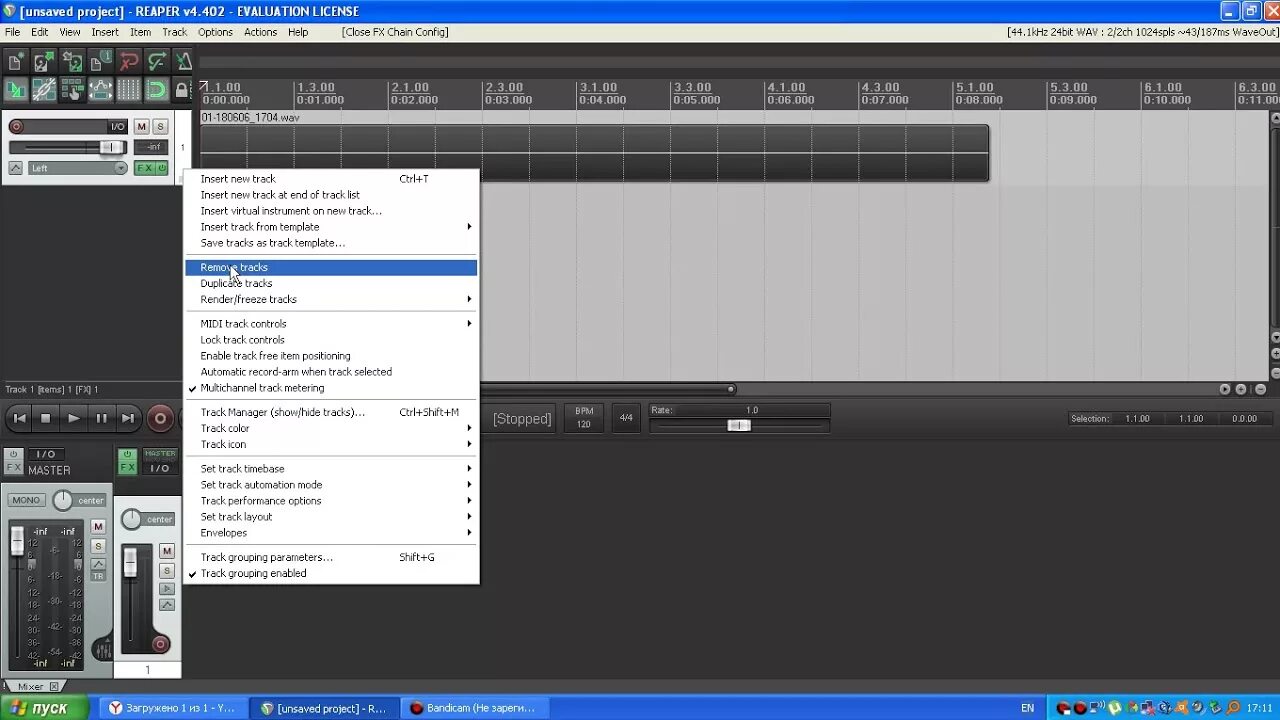The image size is (1280, 720).
Task: Toggle the Grid lines toolbar icon
Action: 129,90
